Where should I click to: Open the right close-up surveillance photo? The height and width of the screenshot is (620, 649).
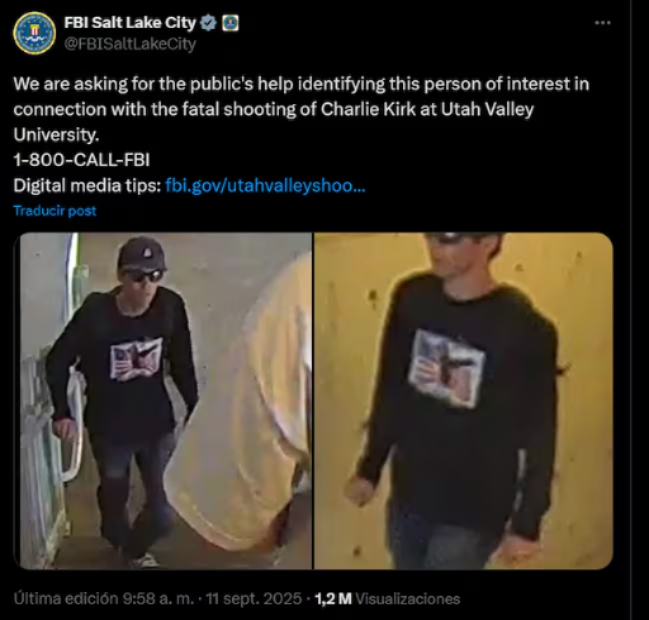464,401
